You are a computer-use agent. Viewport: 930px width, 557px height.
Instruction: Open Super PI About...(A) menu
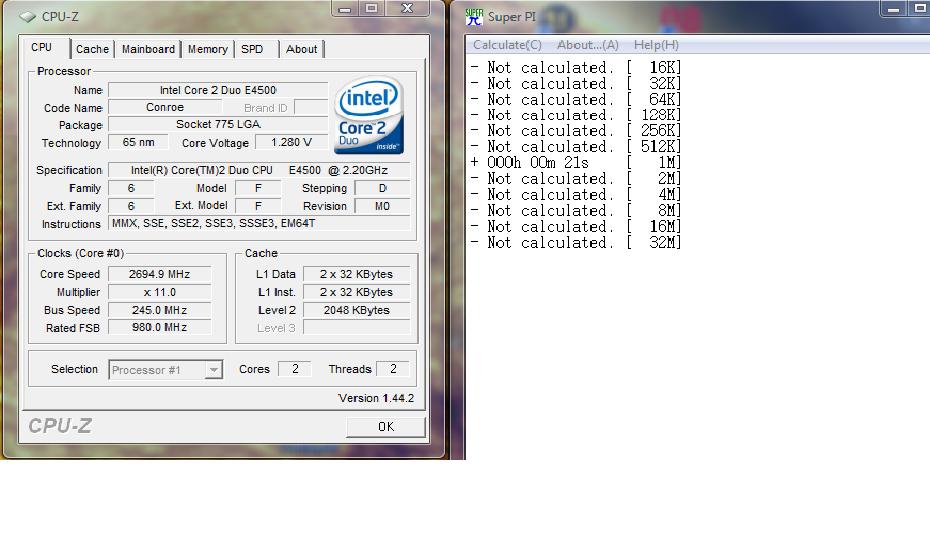pyautogui.click(x=588, y=45)
